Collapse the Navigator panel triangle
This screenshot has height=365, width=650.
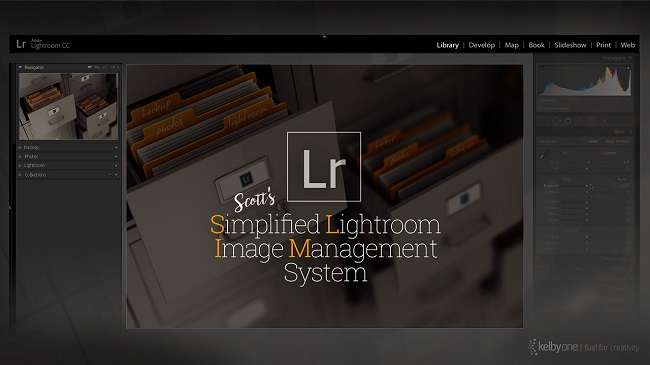(x=20, y=67)
